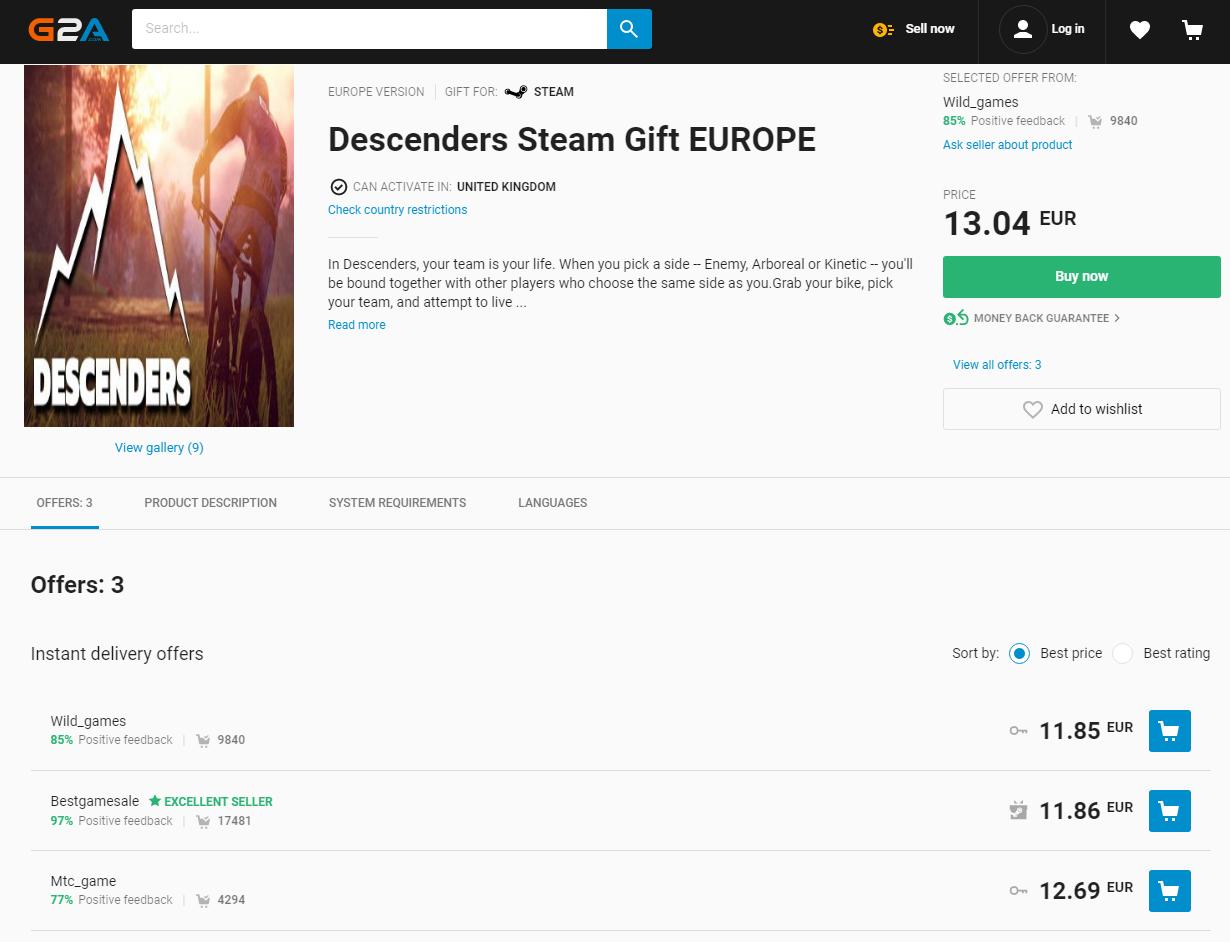Screen dimensions: 1230x942
Task: Expand the description with Read more
Action: pyautogui.click(x=356, y=324)
